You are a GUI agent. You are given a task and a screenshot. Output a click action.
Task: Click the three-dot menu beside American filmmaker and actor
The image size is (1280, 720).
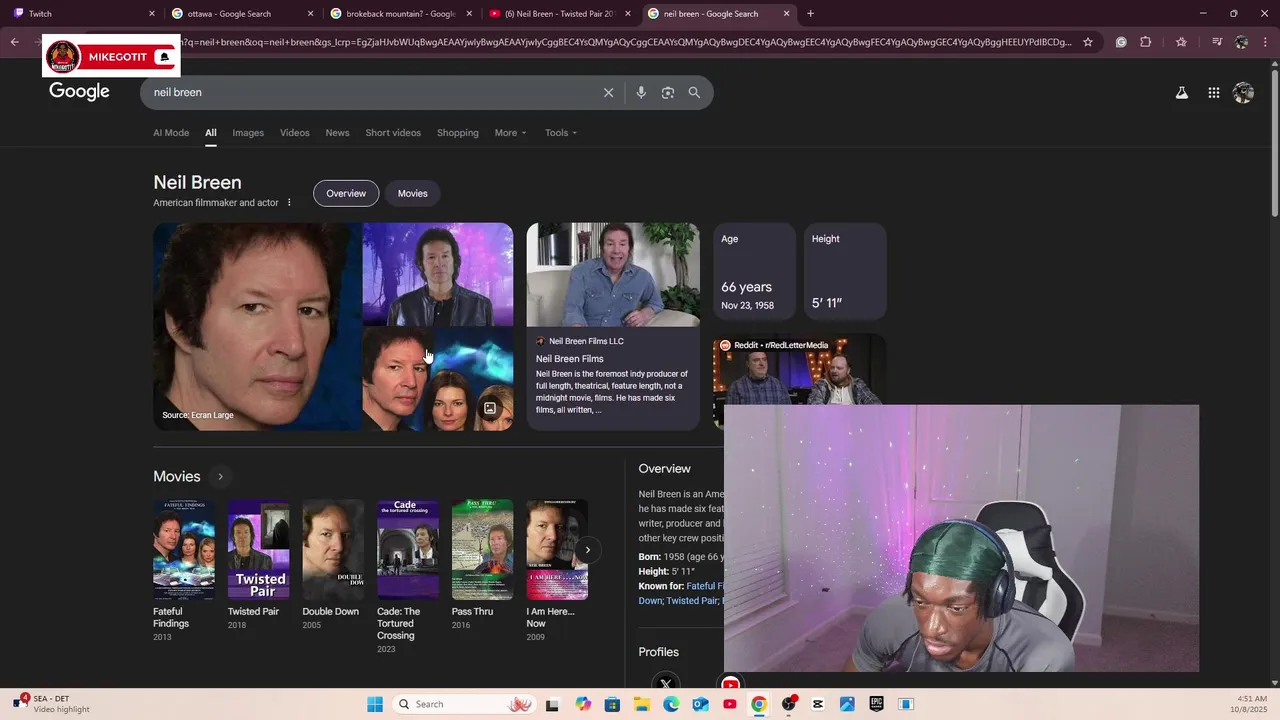(289, 203)
